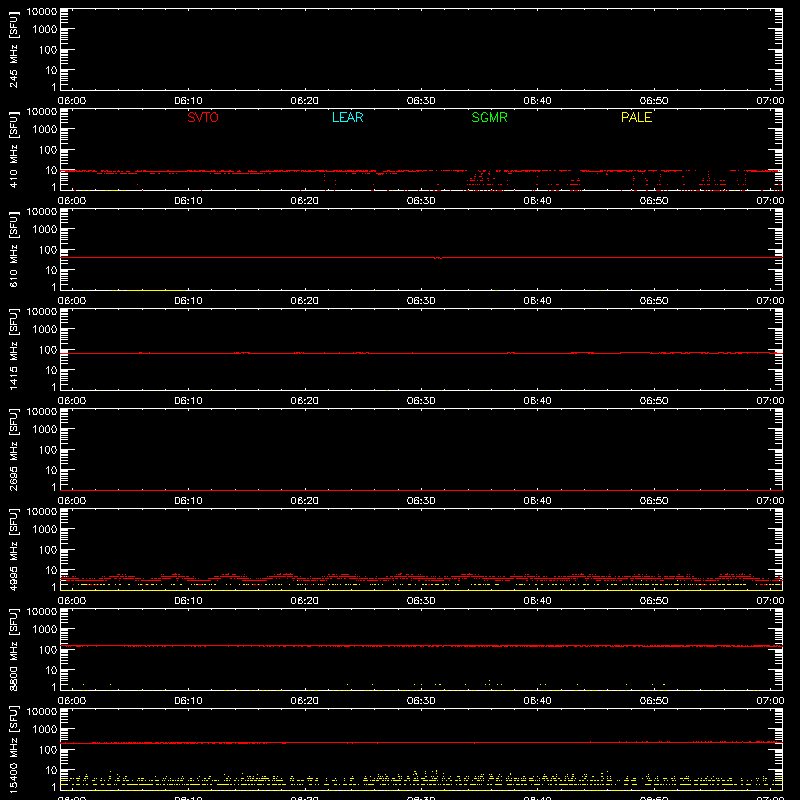Select the 4995 MHz [SFU] axis title

[x=13, y=549]
